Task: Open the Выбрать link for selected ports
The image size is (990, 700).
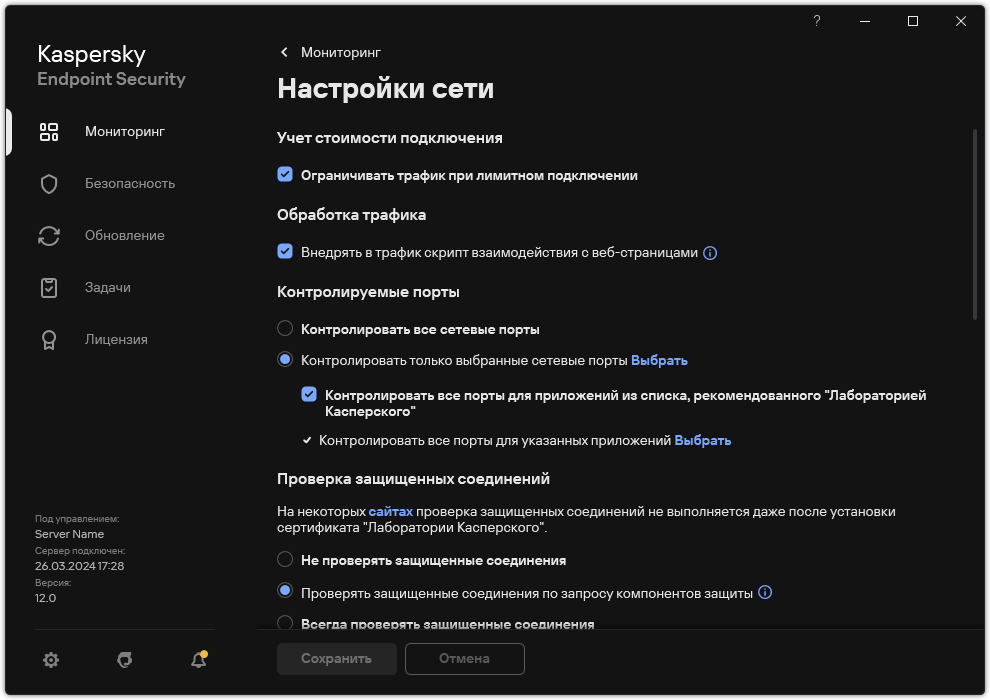Action: click(x=660, y=360)
